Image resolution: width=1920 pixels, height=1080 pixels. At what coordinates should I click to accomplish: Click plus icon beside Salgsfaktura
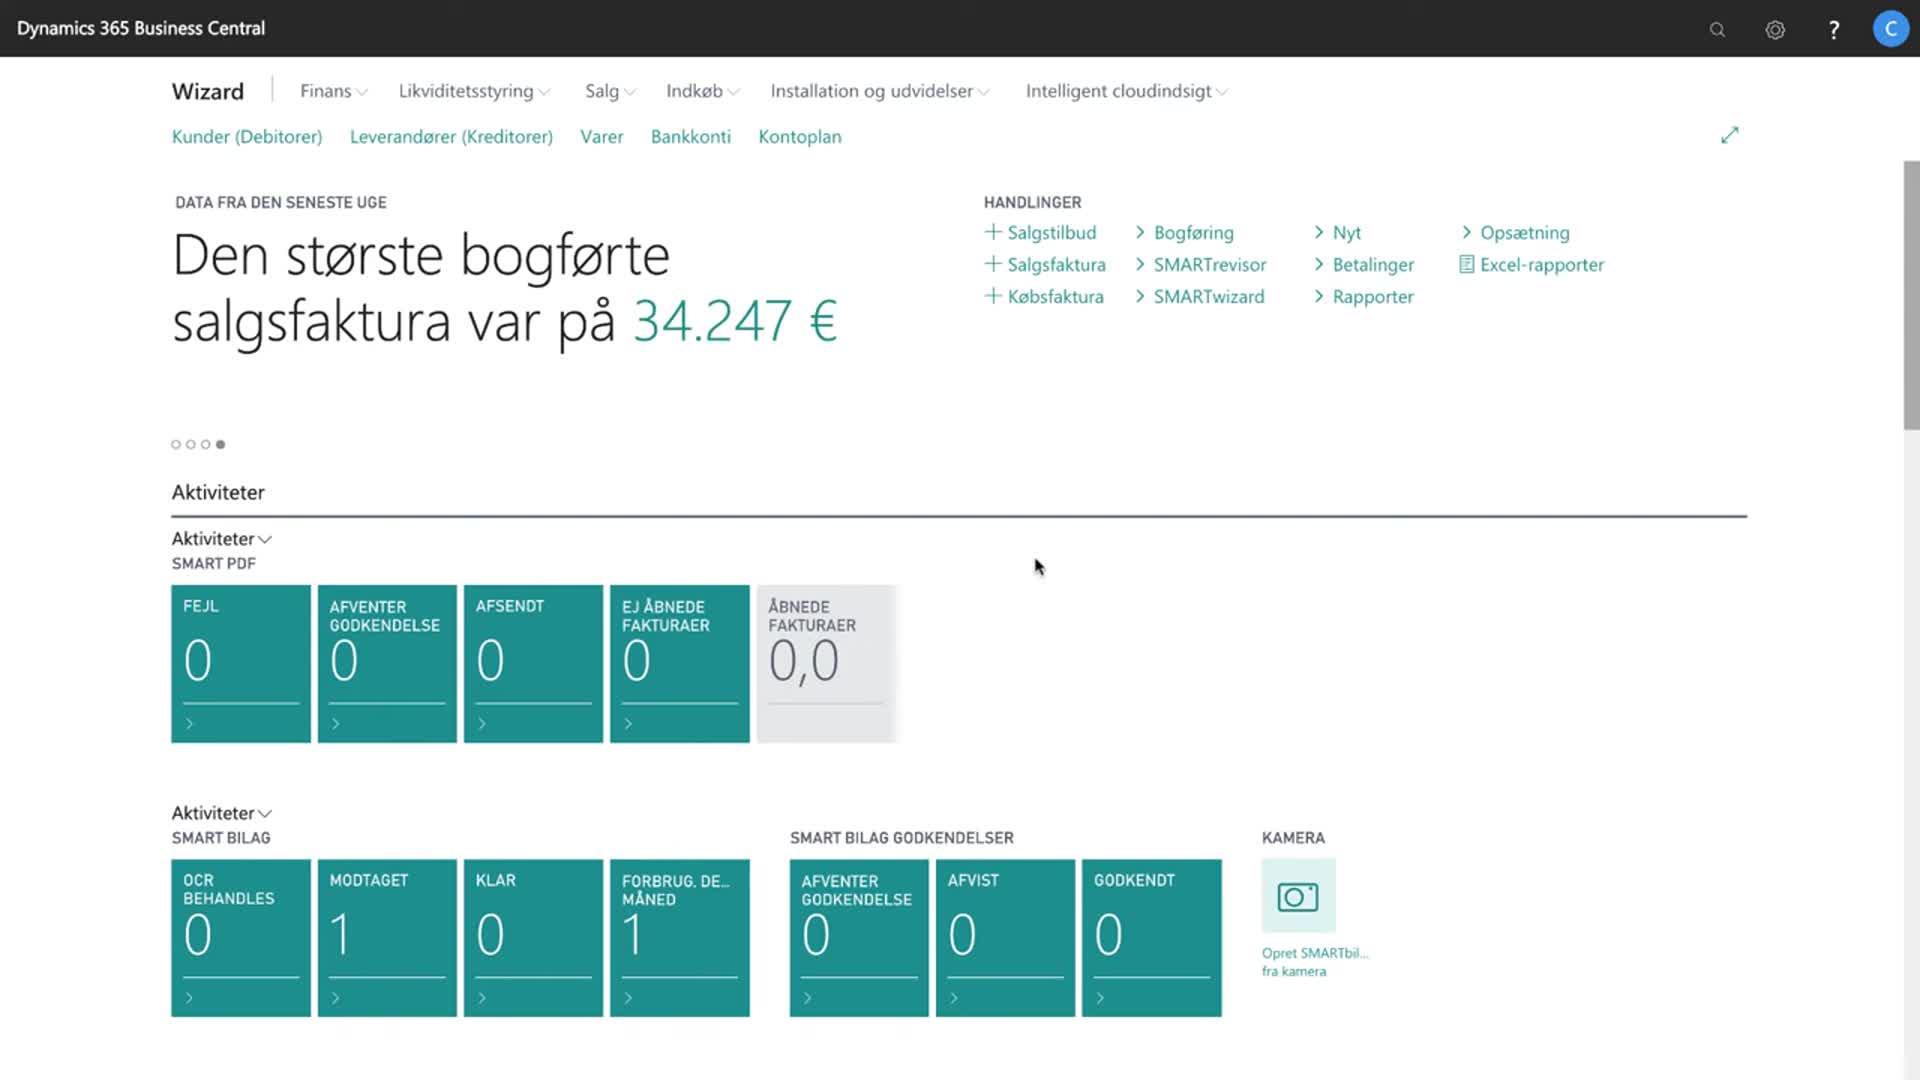click(993, 264)
